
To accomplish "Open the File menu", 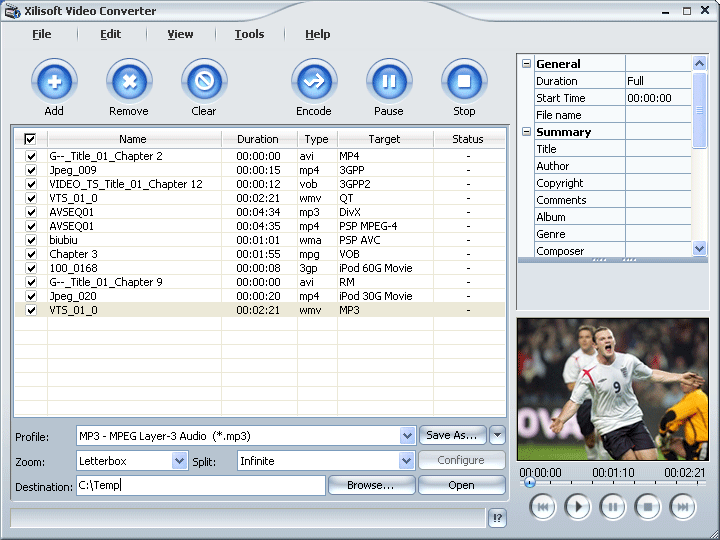I will pyautogui.click(x=41, y=34).
